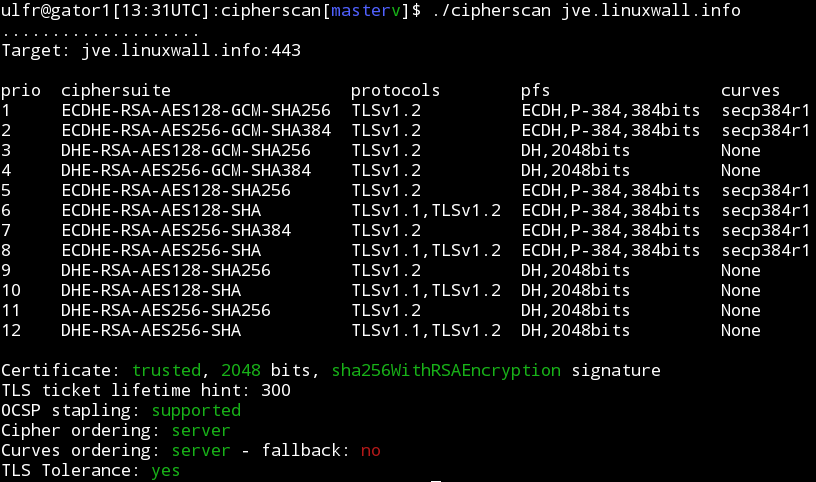Viewport: 816px width, 482px height.
Task: Click the green 2048 bits value
Action: pyautogui.click(x=240, y=371)
